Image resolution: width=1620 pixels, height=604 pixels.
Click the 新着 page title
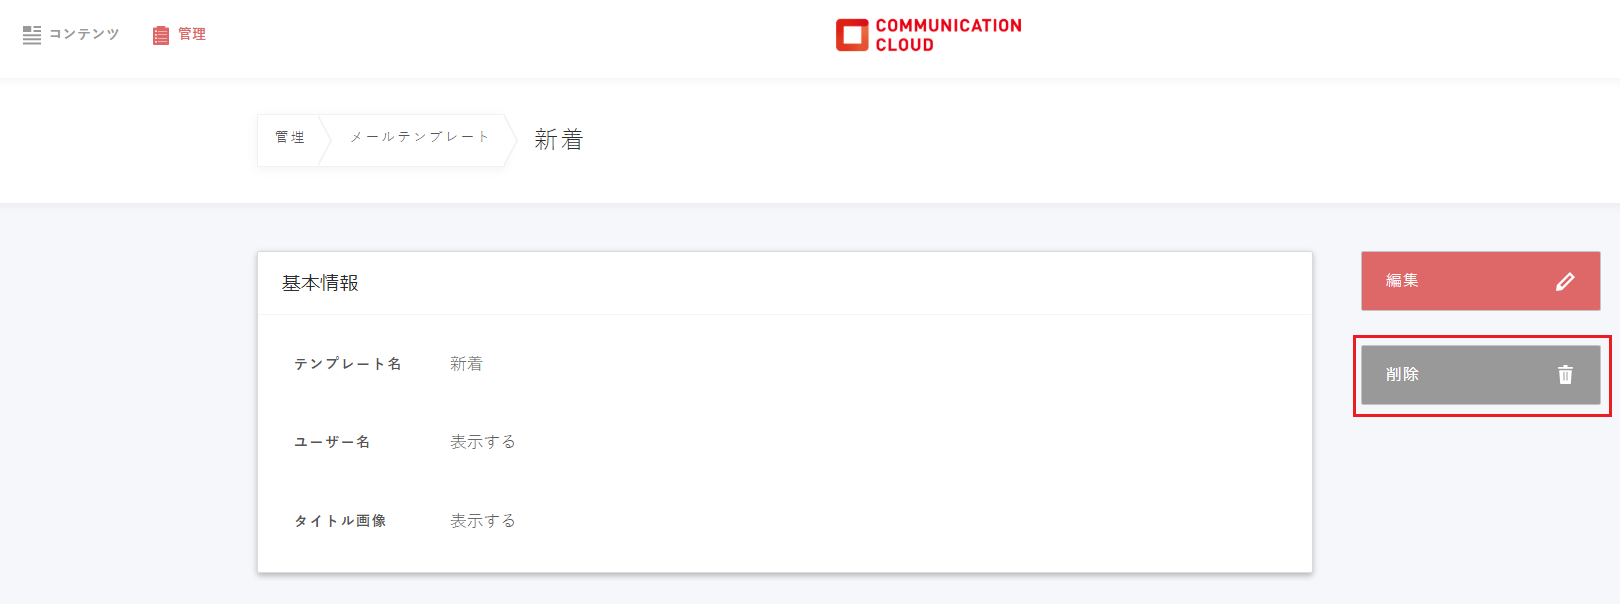558,140
